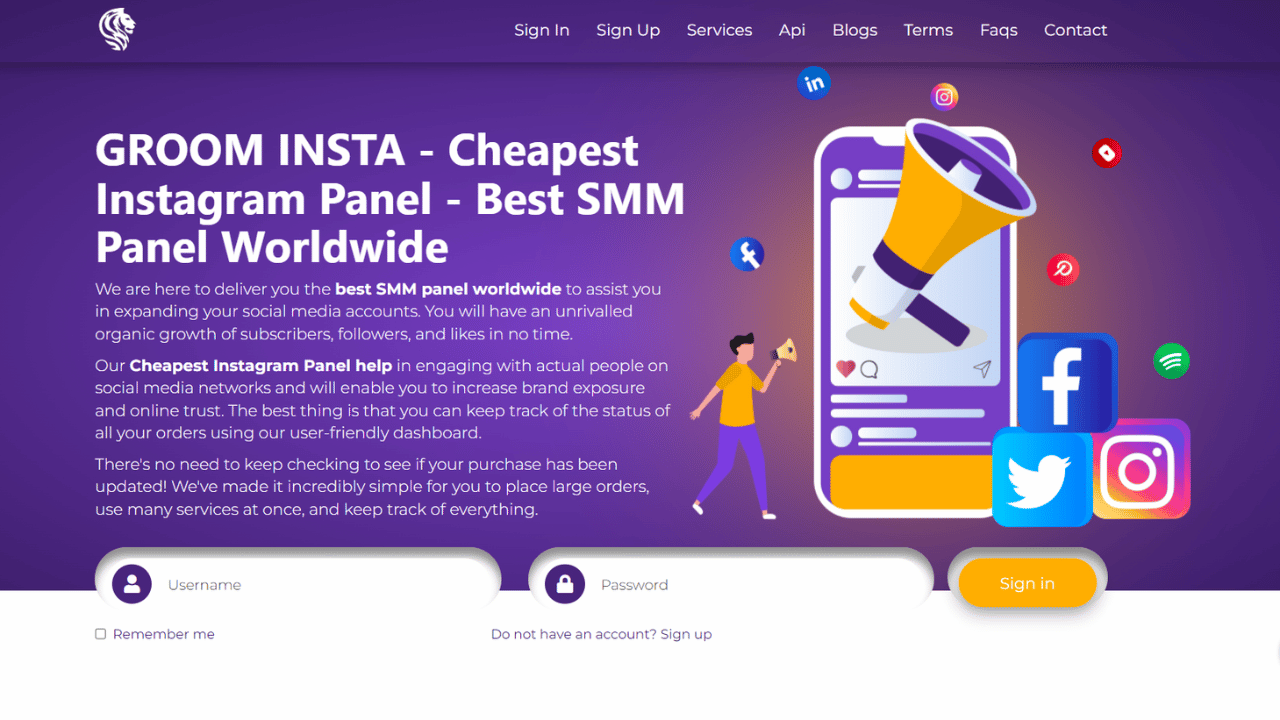
Task: Open the Contact link in the header
Action: tap(1075, 30)
